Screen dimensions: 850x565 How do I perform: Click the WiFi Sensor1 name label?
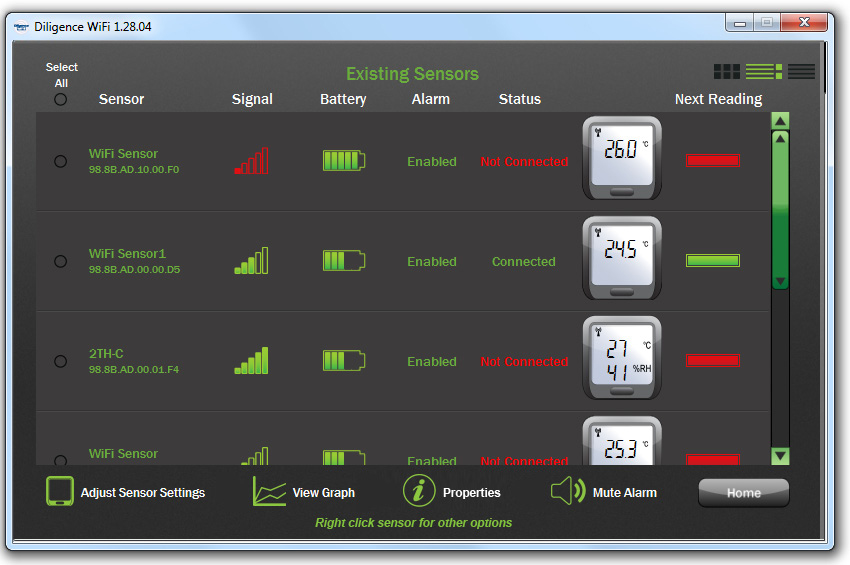127,254
